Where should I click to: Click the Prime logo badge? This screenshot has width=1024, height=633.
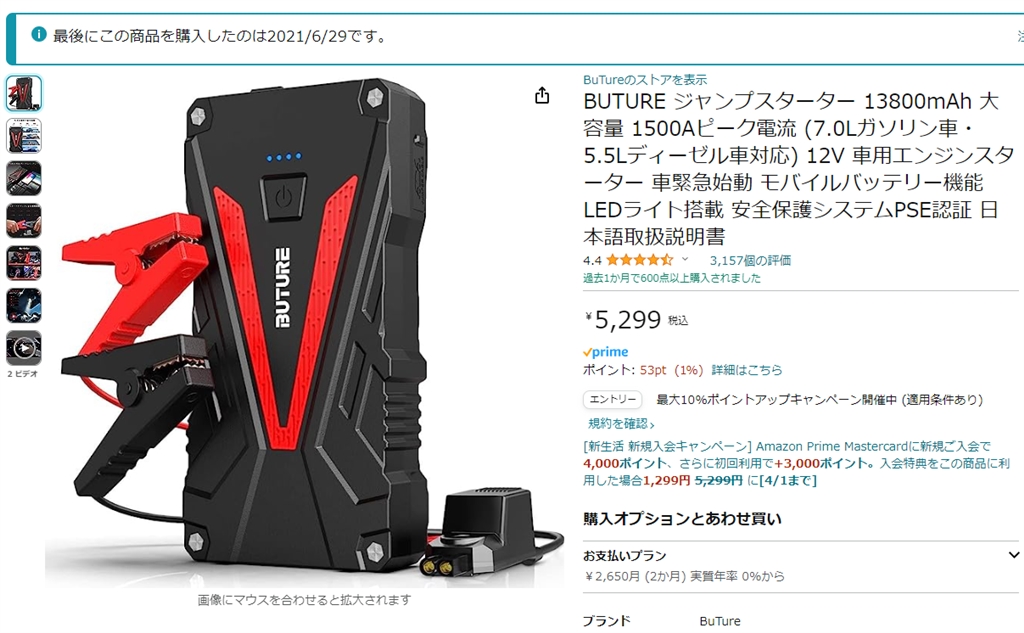(x=605, y=352)
